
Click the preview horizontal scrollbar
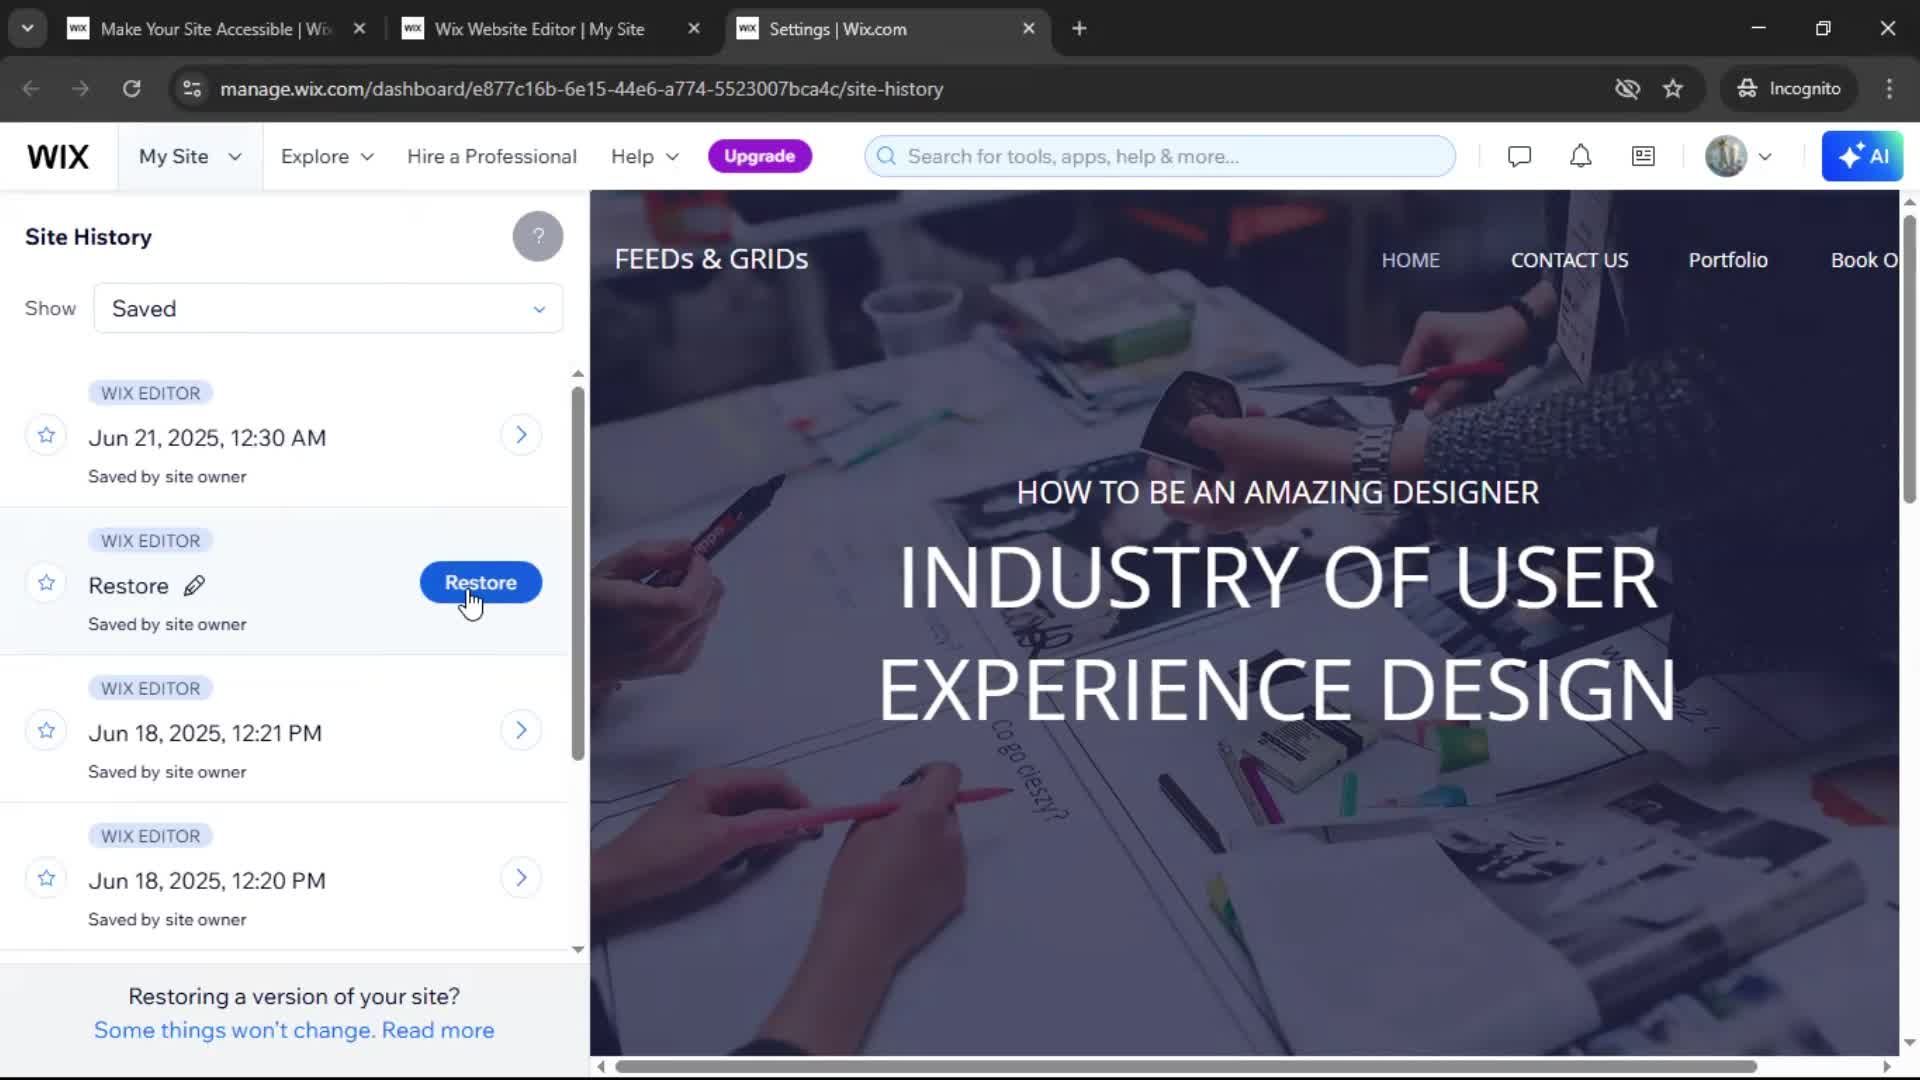1186,1066
